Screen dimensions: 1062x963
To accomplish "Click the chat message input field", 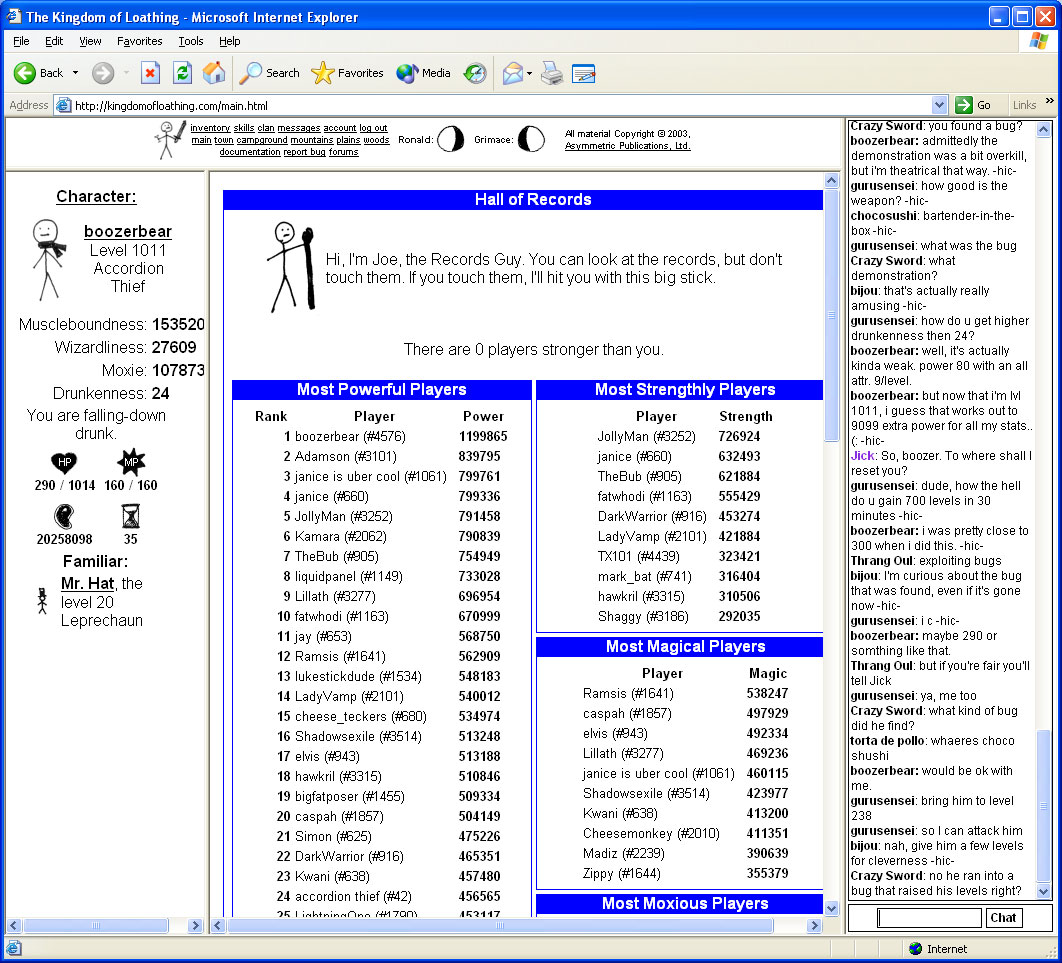I will (929, 917).
